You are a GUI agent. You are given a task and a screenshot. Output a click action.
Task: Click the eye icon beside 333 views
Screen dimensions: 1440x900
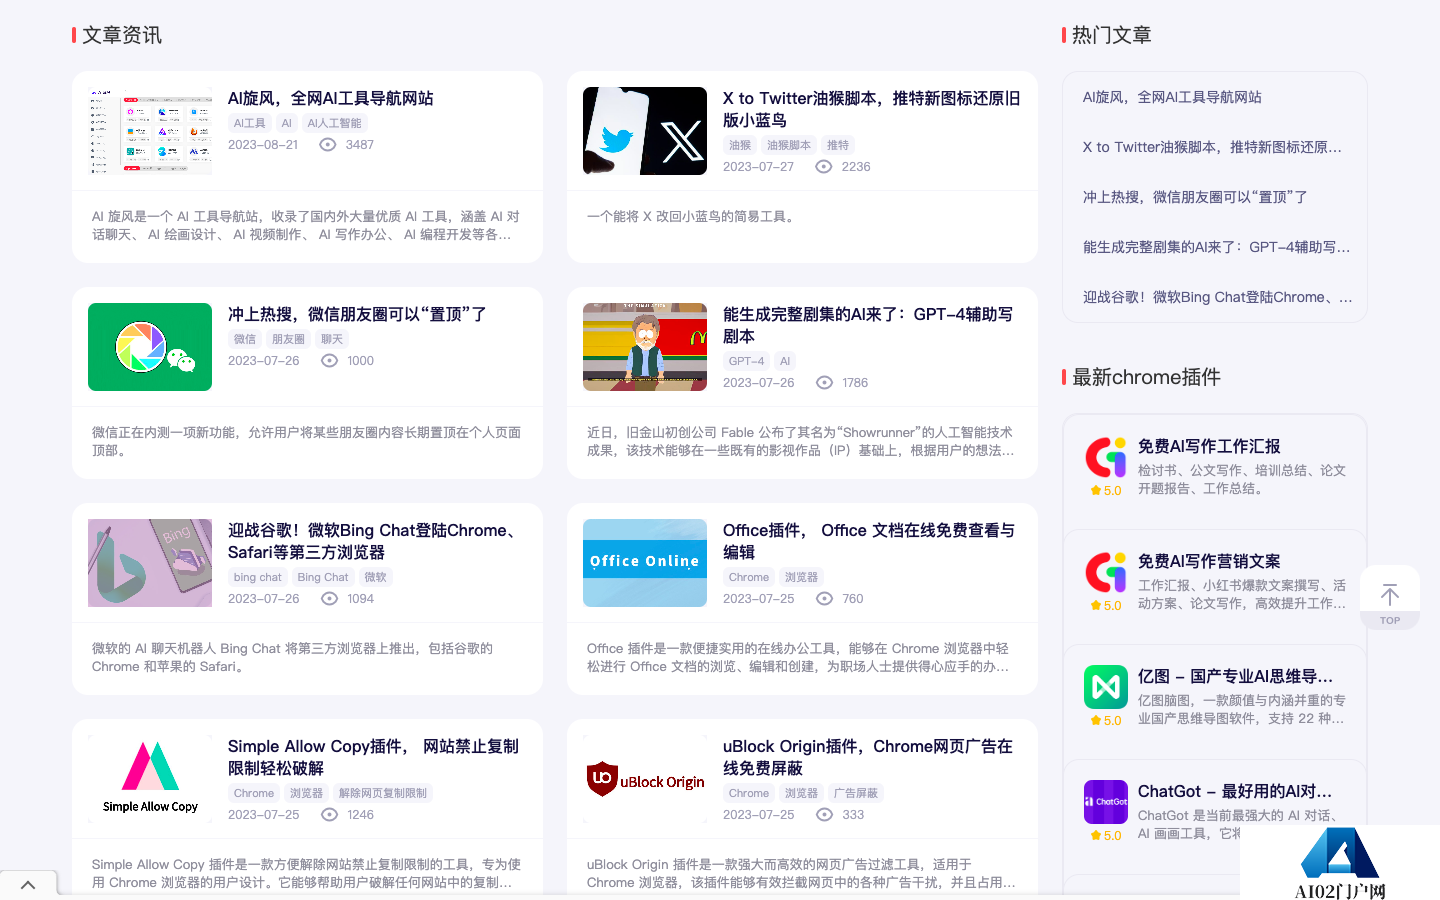(824, 815)
